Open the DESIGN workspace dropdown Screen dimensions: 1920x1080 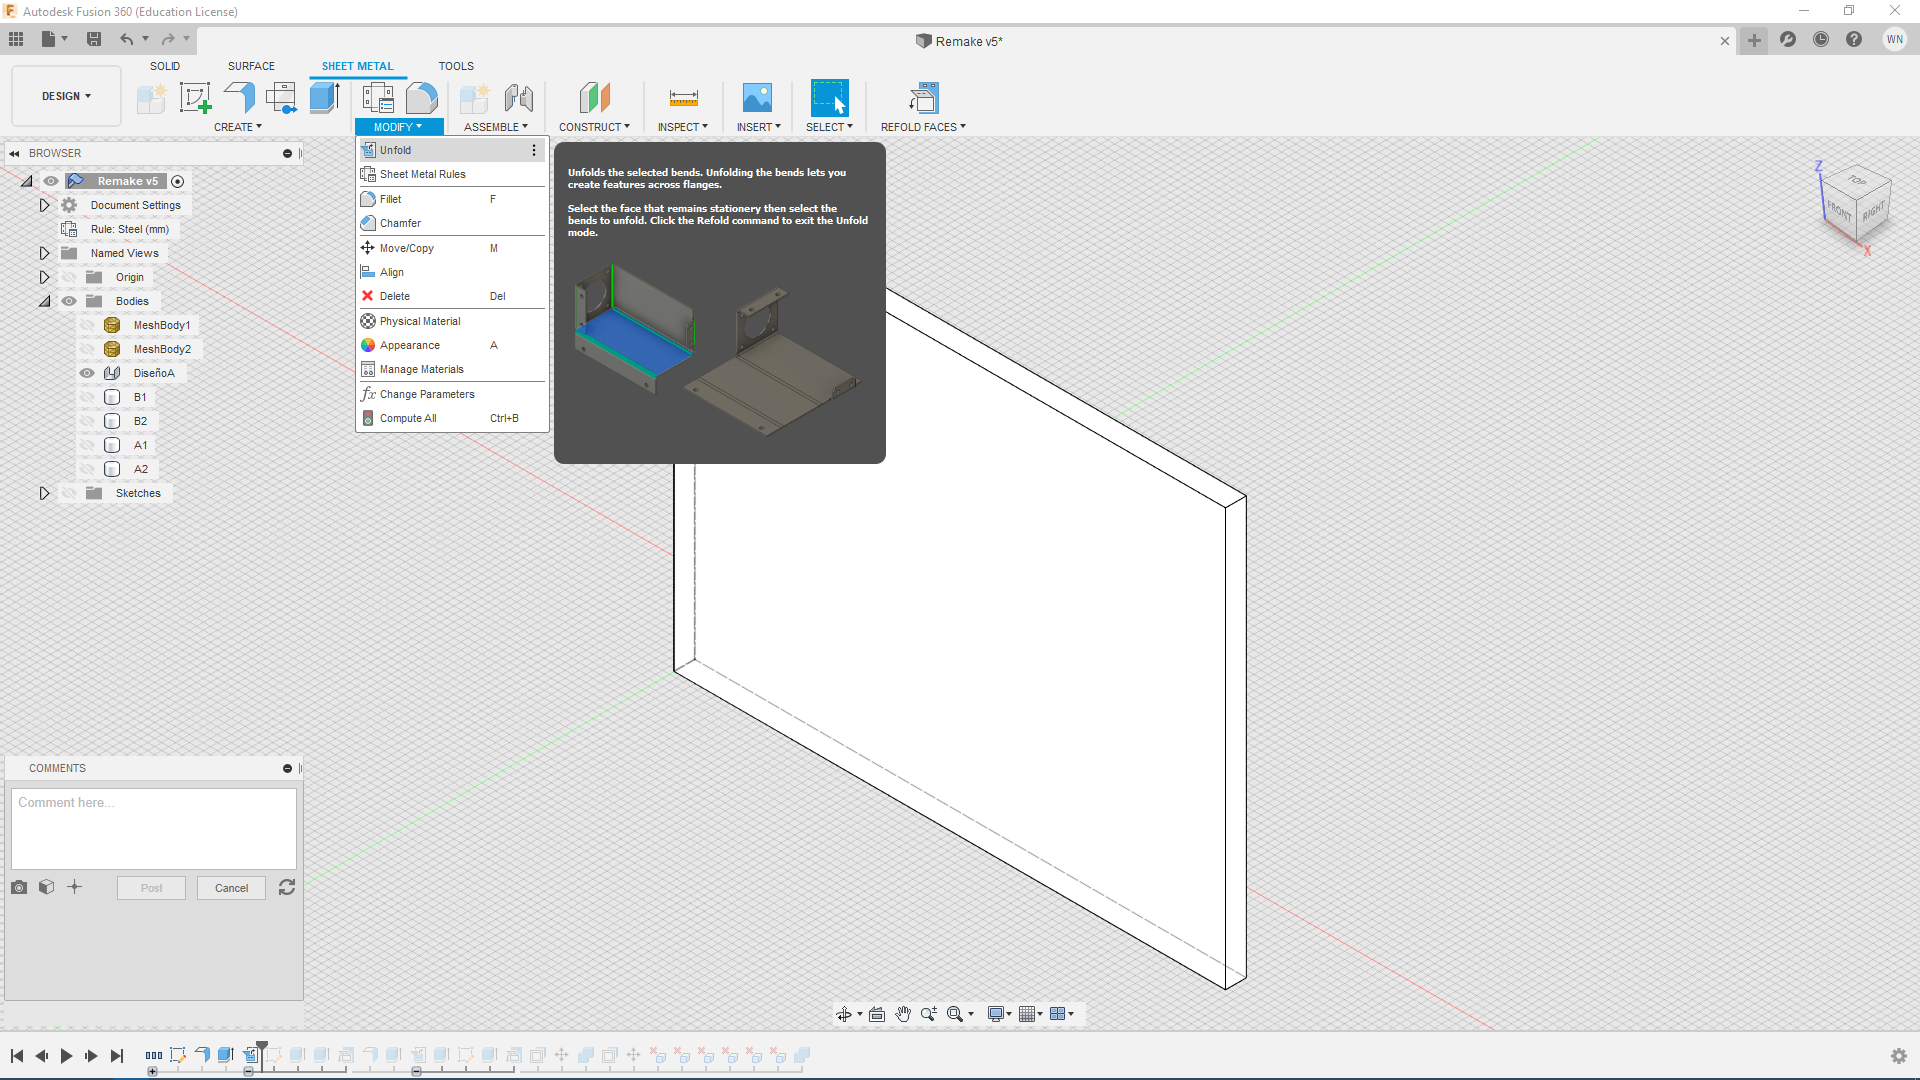[66, 96]
